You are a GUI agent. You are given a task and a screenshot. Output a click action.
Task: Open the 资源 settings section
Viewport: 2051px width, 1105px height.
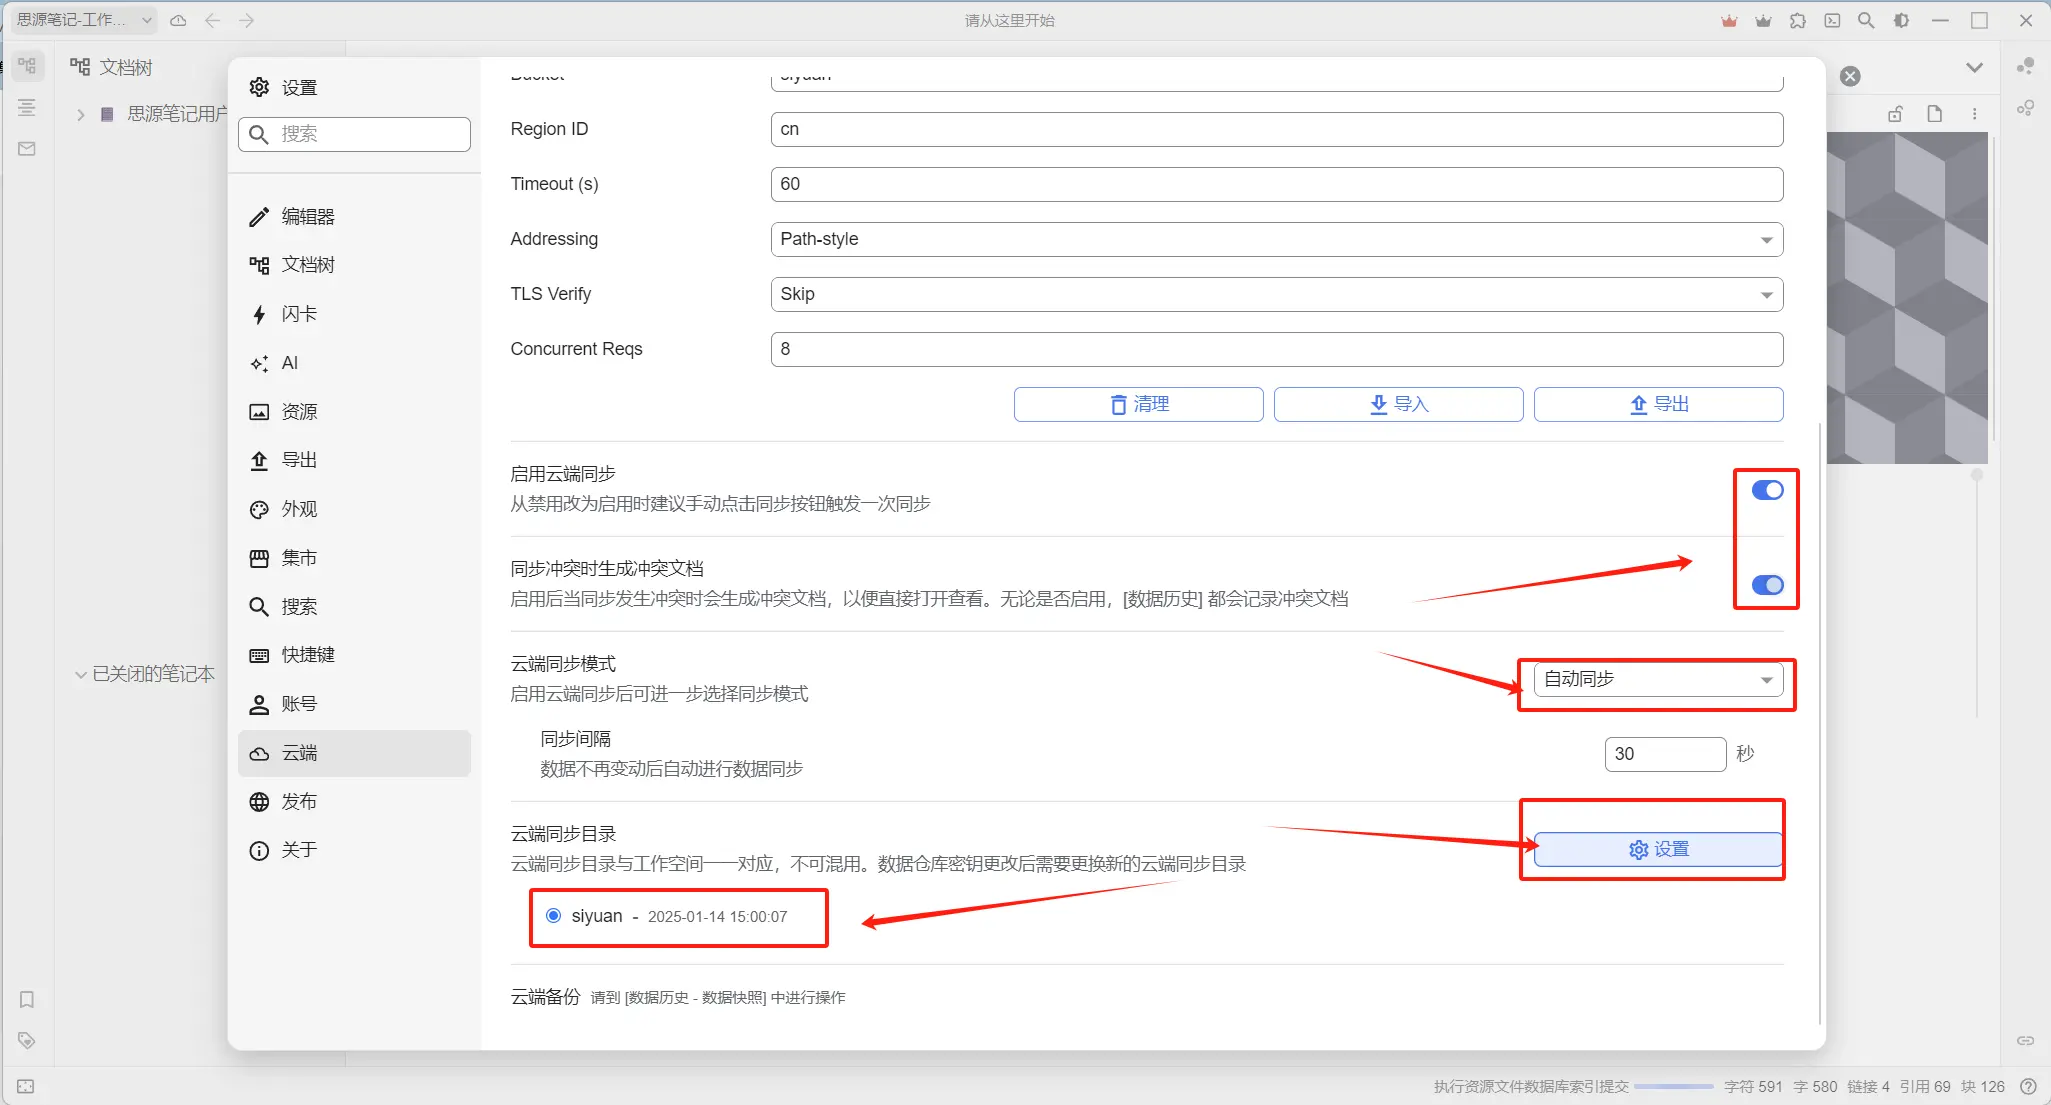354,412
